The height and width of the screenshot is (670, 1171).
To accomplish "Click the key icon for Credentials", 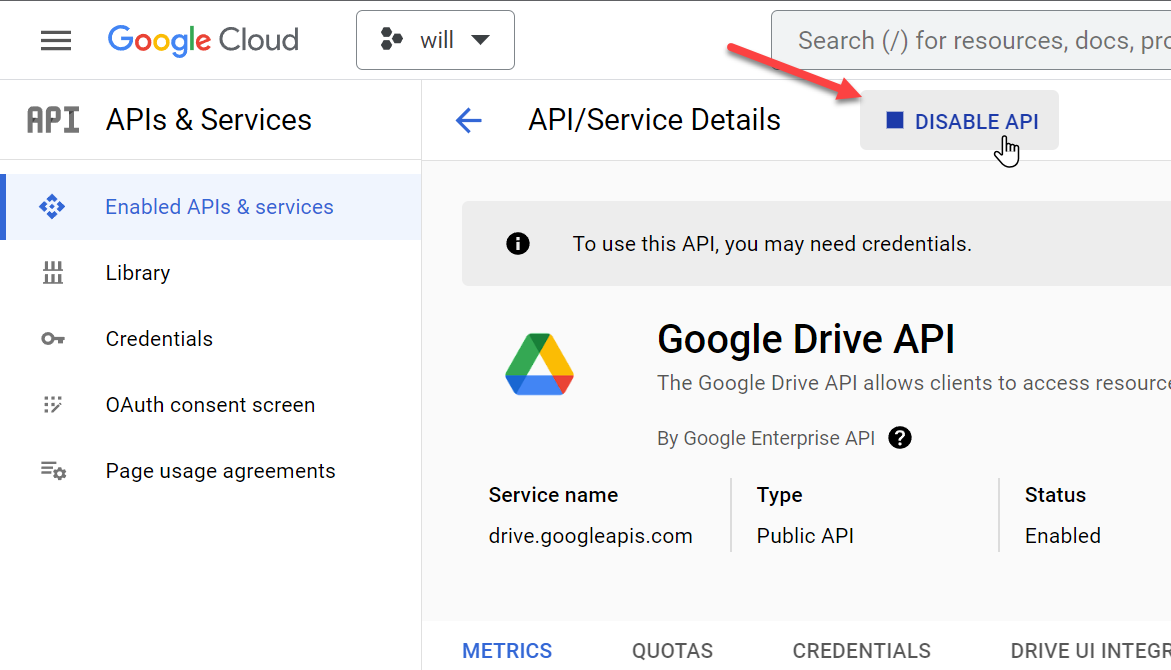I will [x=53, y=339].
